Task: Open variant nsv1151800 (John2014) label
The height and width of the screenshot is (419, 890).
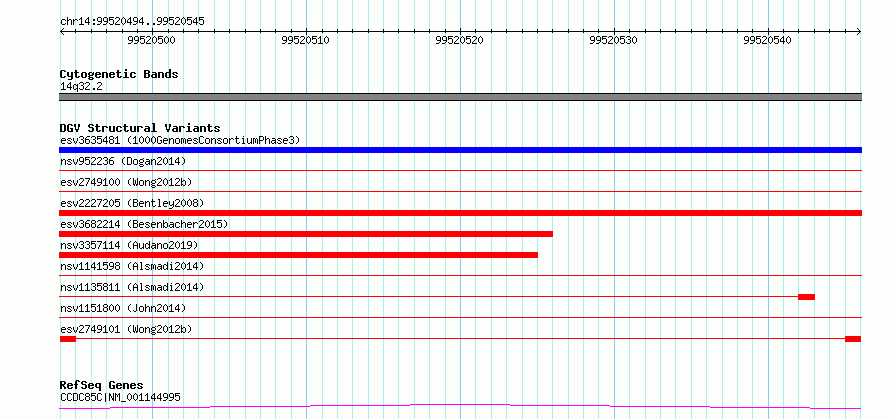Action: click(123, 308)
